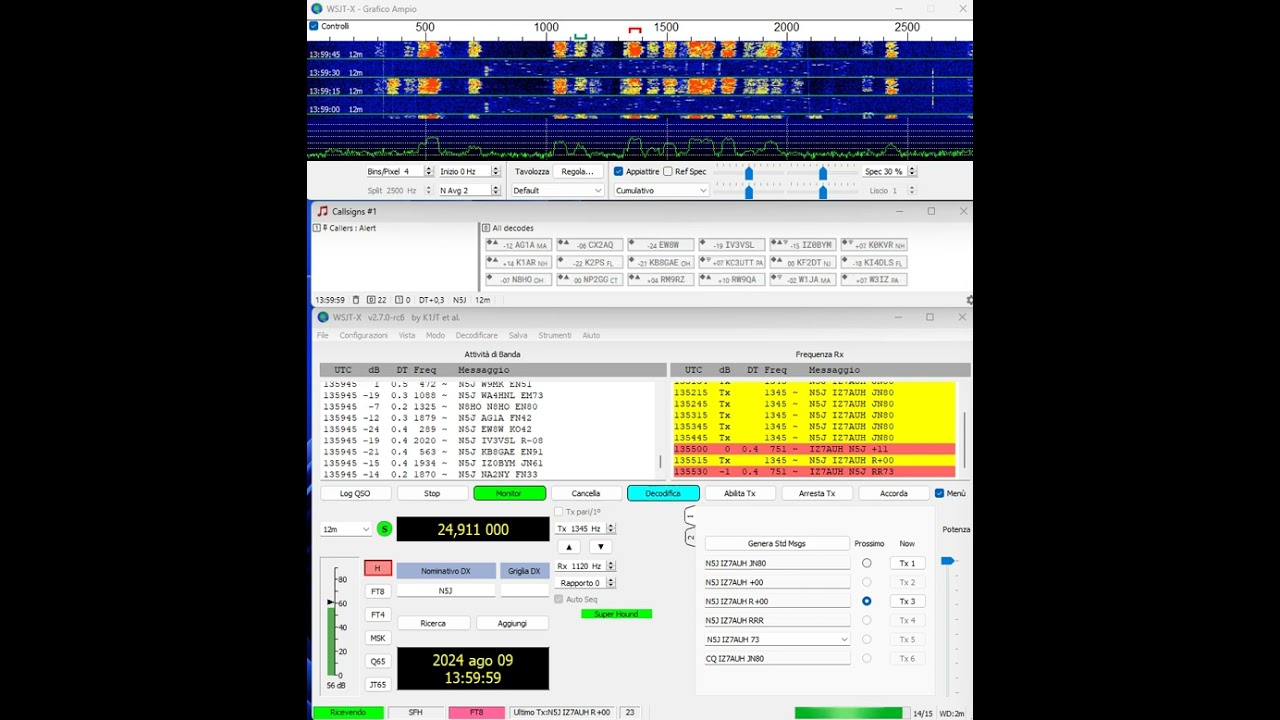The width and height of the screenshot is (1280, 720).
Task: Toggle the Menù checkbox
Action: point(939,493)
